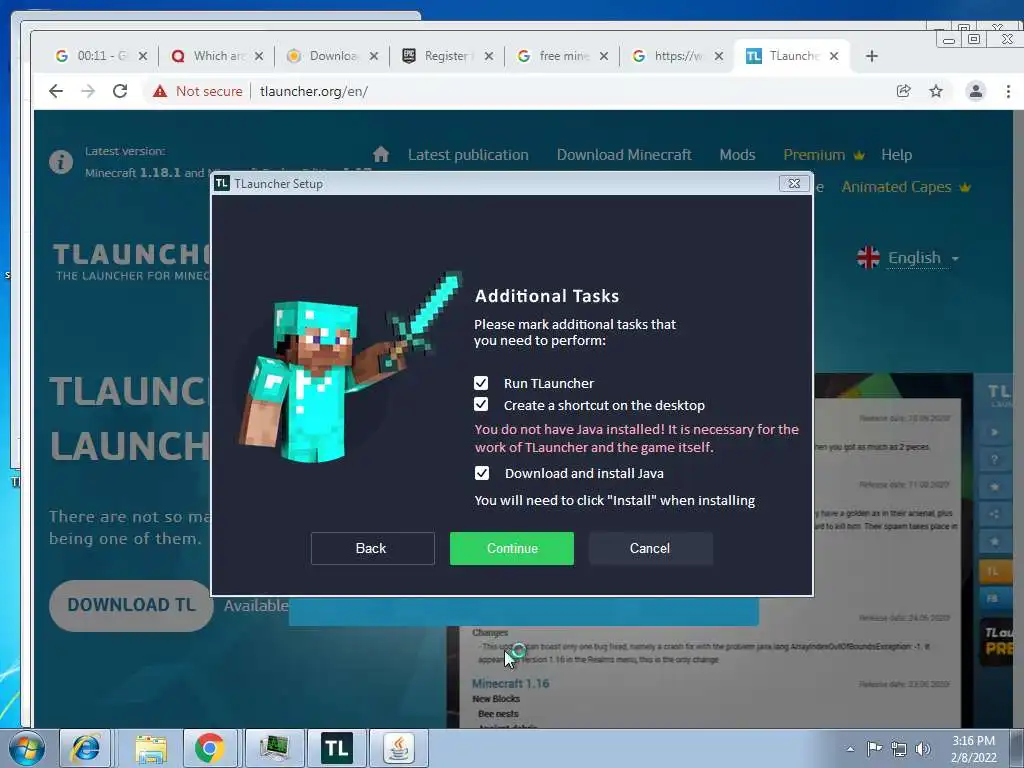Screen dimensions: 1024x768
Task: Click the green Continue button
Action: coord(511,548)
